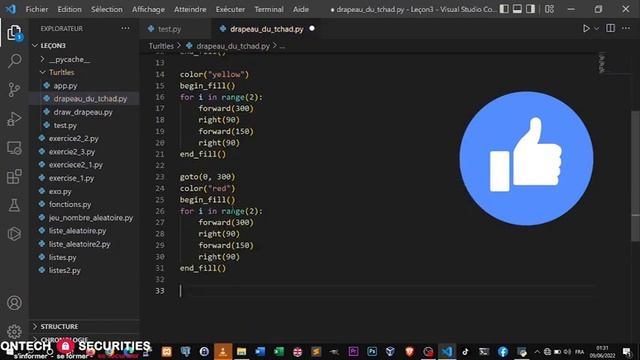
Task: Open the Terminal menu
Action: (x=269, y=9)
